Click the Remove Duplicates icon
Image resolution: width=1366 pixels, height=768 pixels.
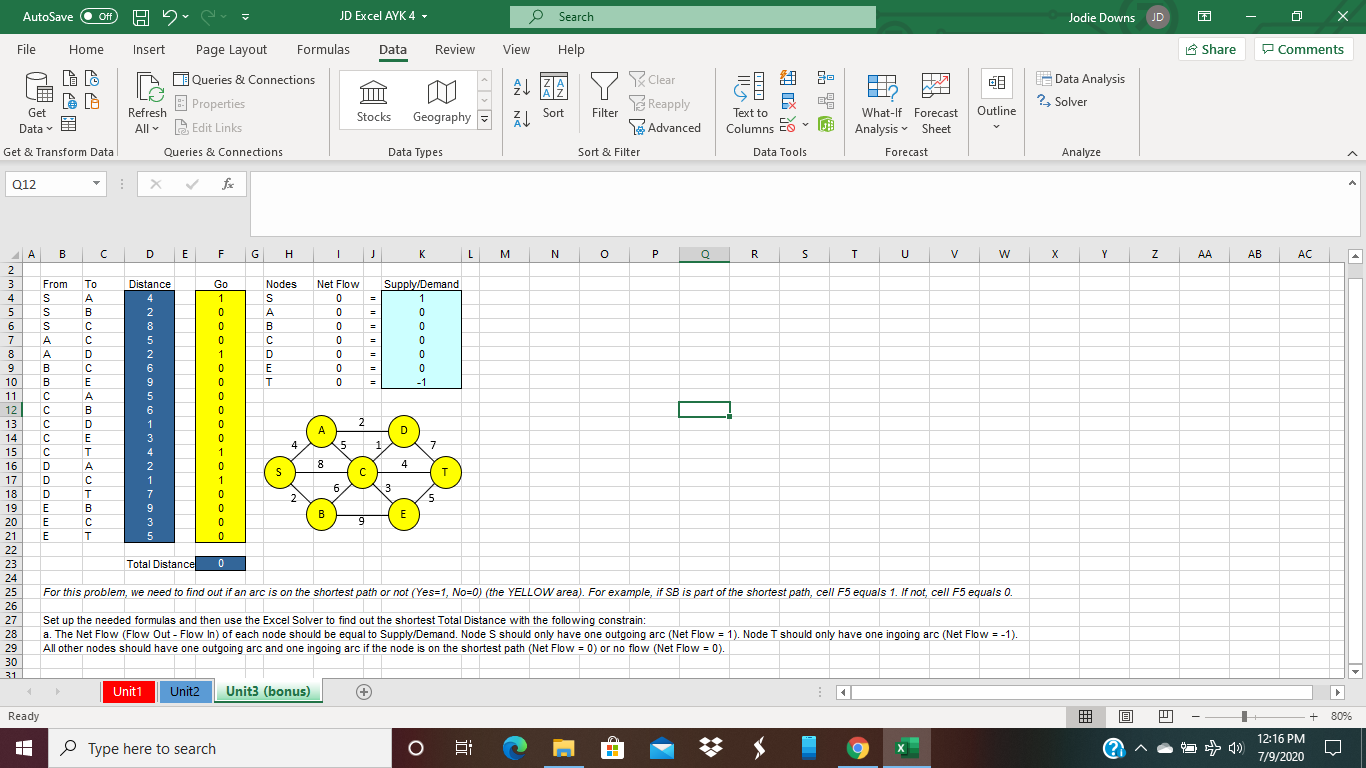[x=788, y=101]
